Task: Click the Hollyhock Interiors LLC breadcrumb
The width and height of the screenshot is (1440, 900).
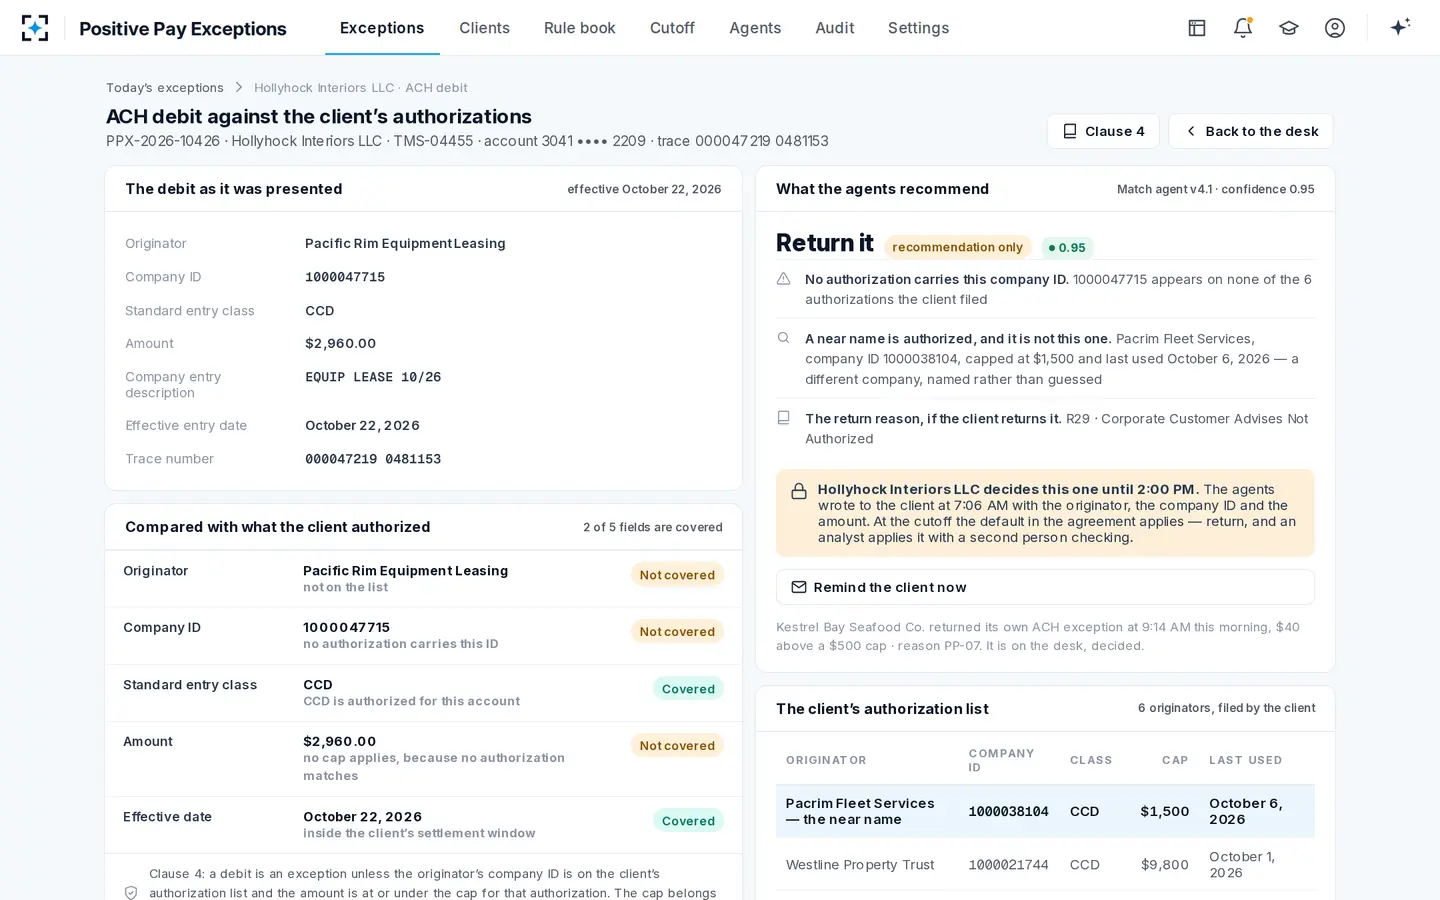Action: coord(361,88)
